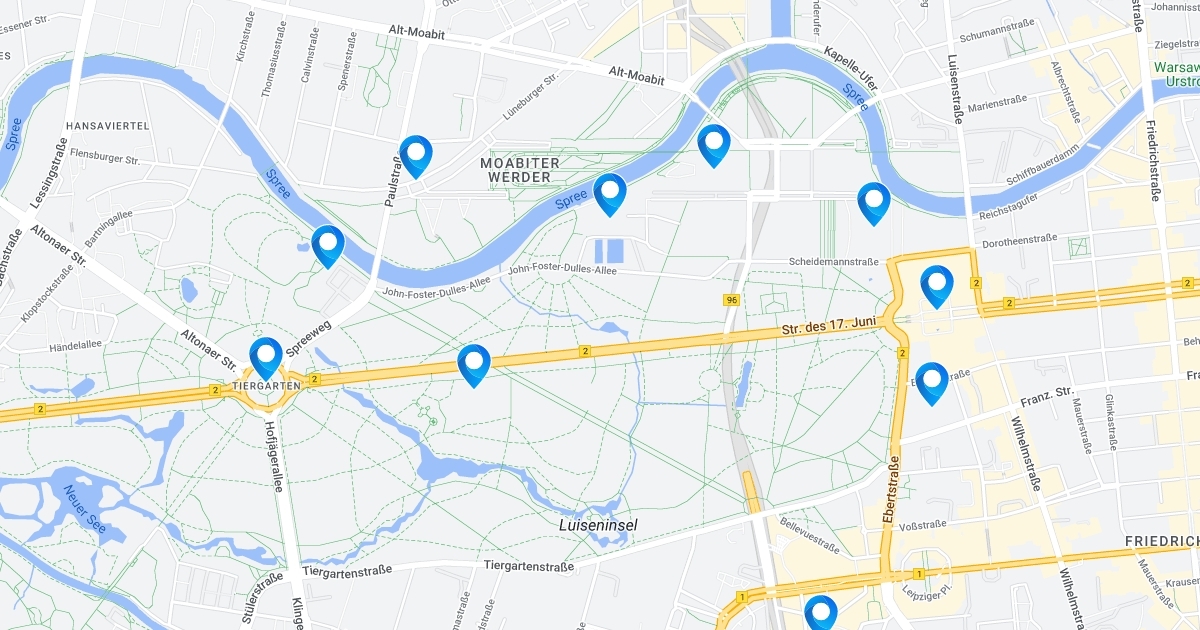The height and width of the screenshot is (630, 1200).
Task: Click the pin just east of Ebertstraße
Action: tap(932, 383)
